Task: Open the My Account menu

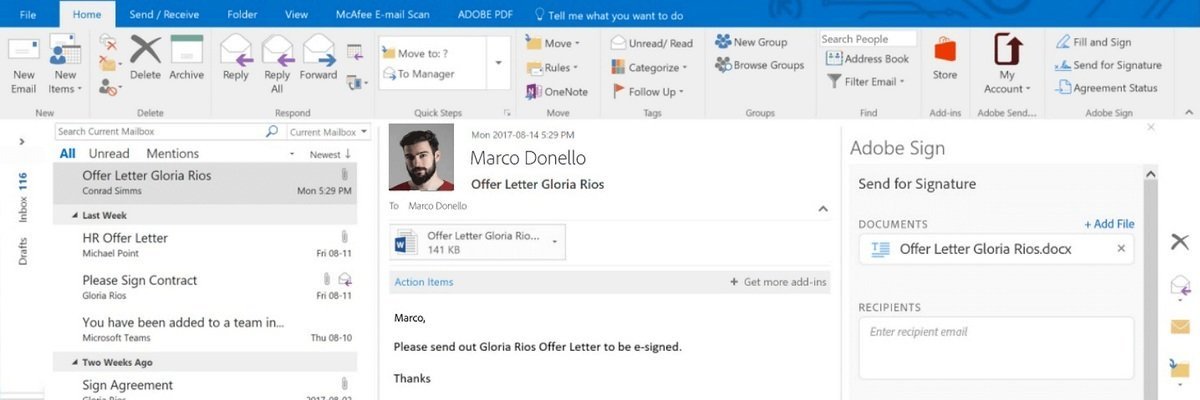Action: 1007,64
